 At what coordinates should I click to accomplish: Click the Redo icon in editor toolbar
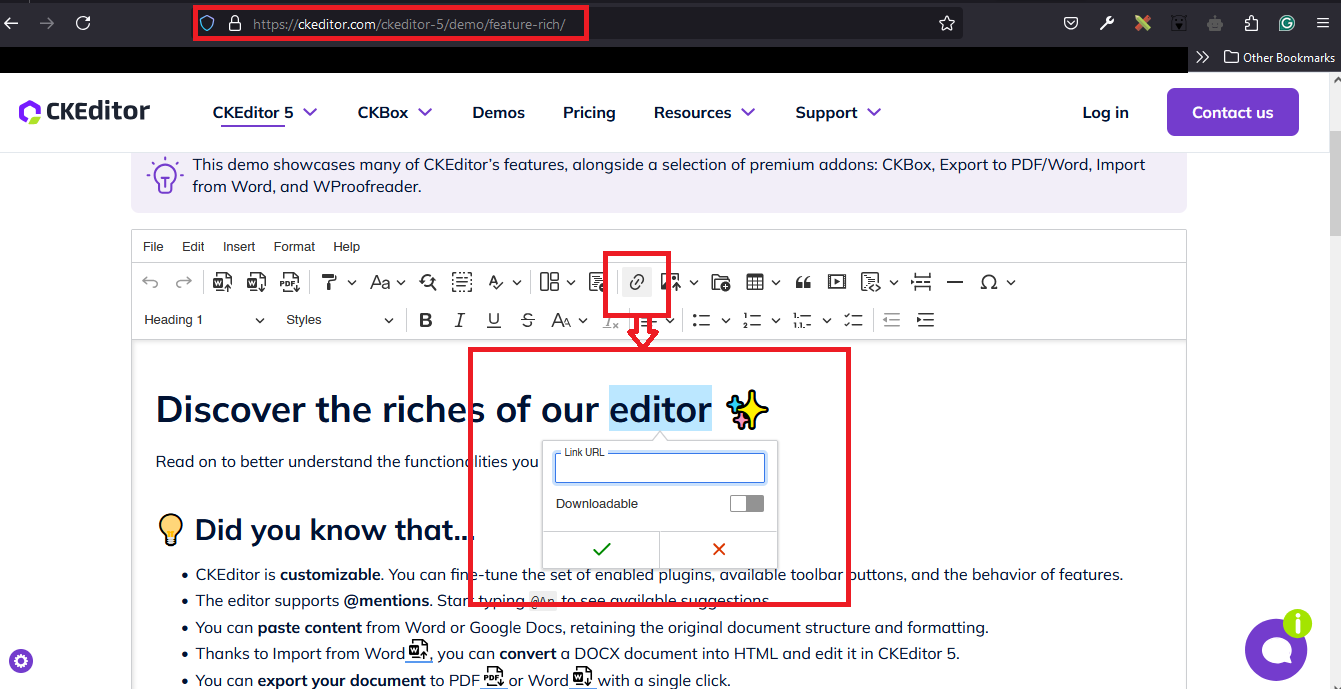tap(183, 283)
